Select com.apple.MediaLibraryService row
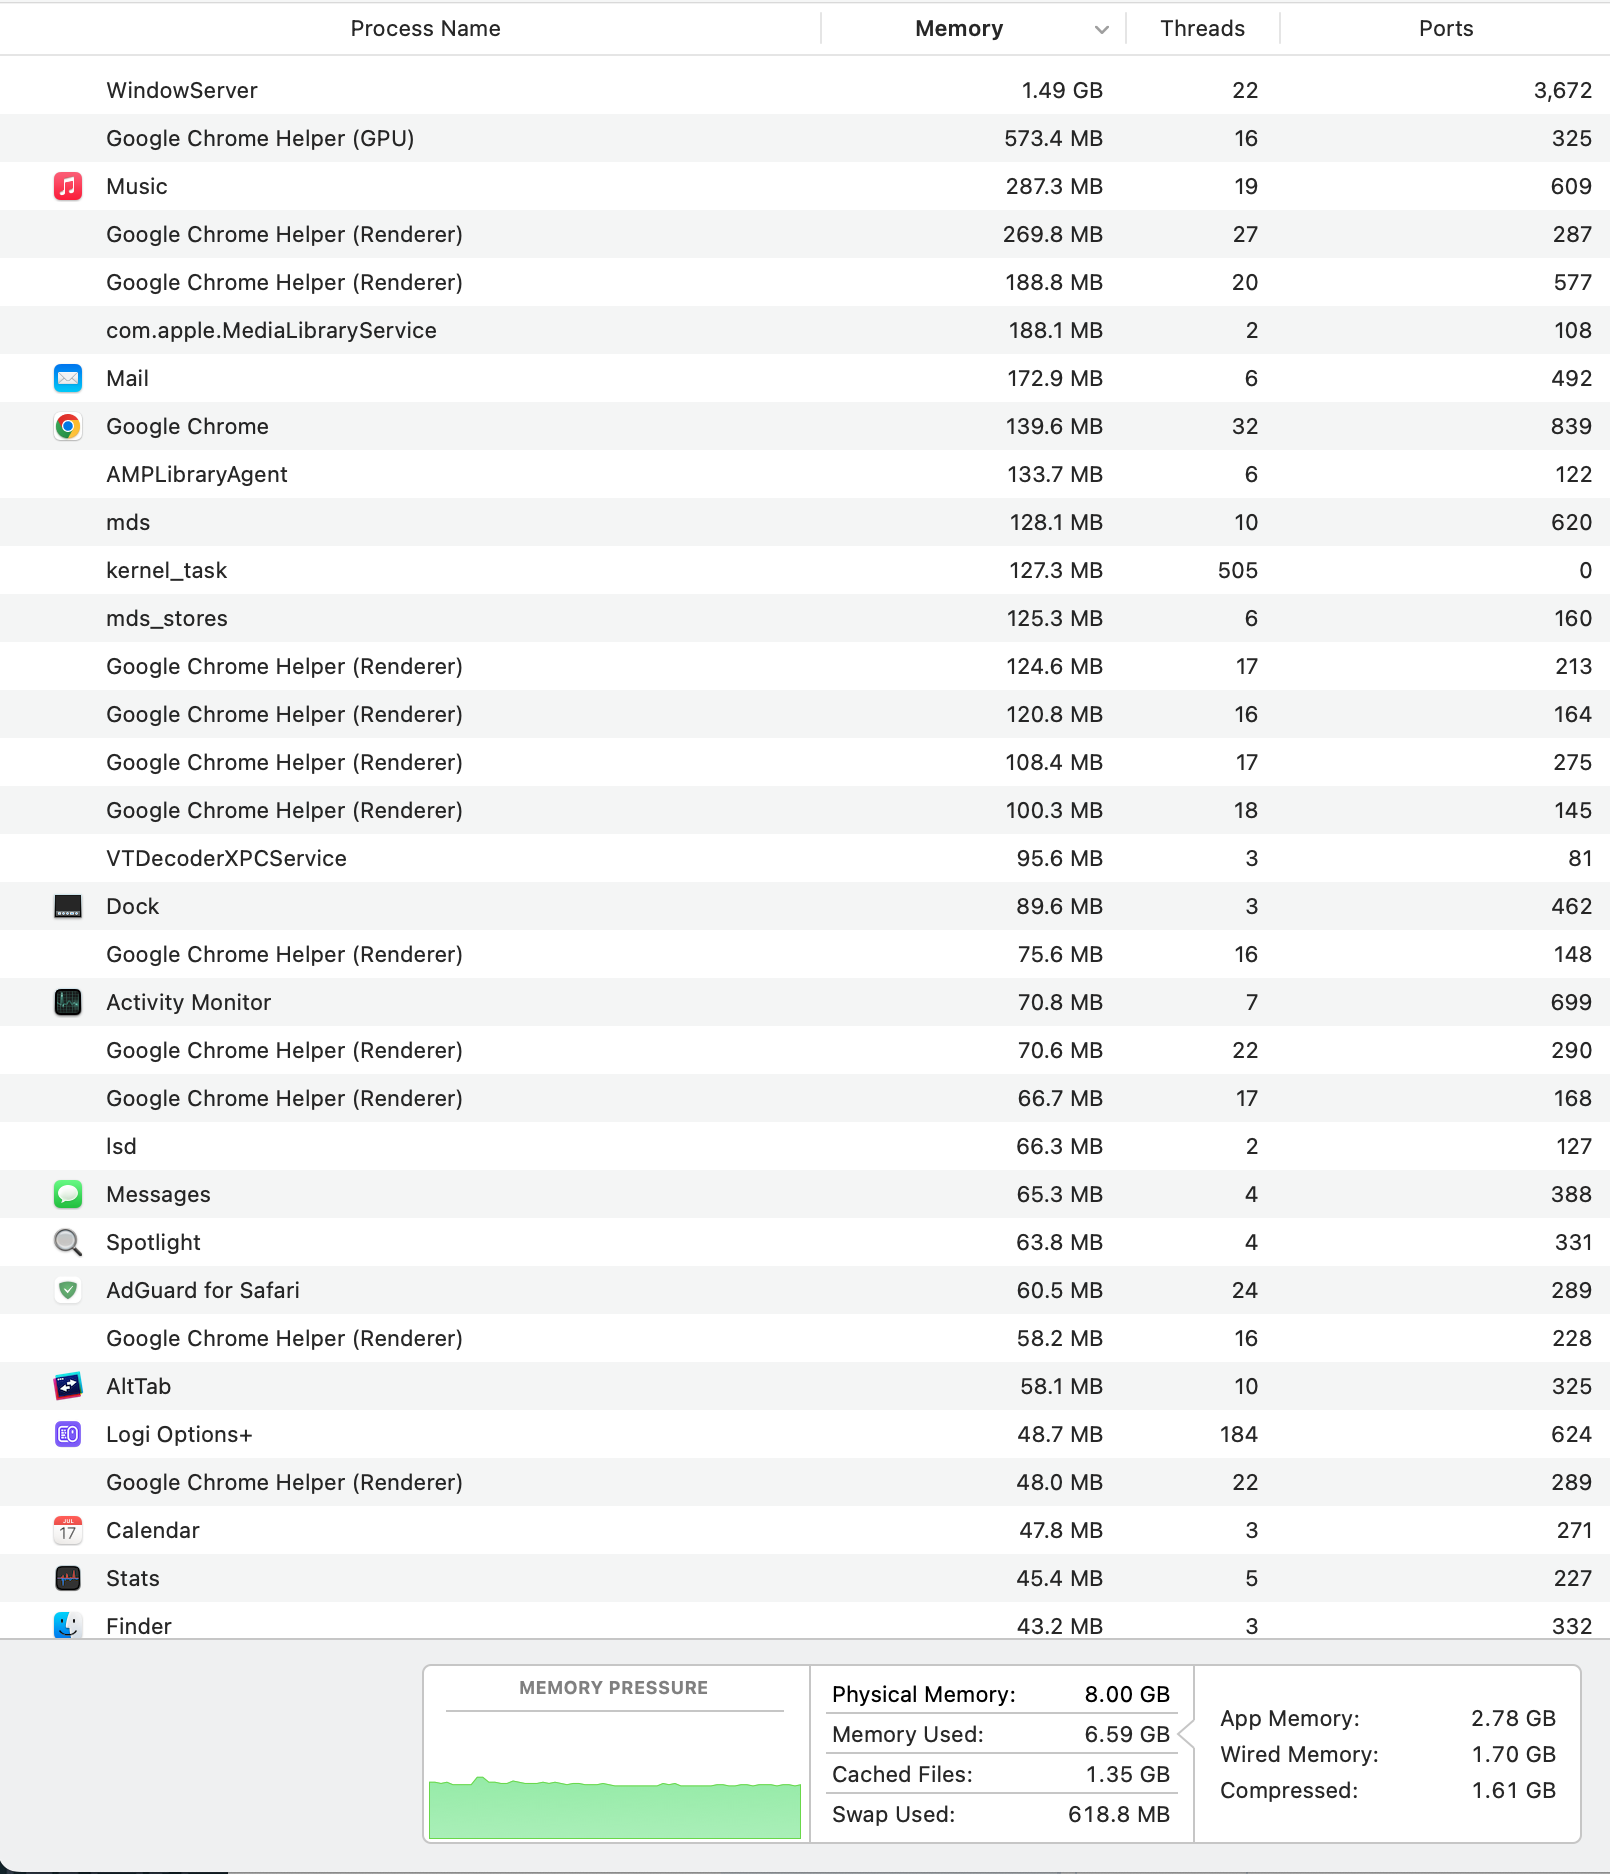The width and height of the screenshot is (1610, 1874). (x=805, y=330)
